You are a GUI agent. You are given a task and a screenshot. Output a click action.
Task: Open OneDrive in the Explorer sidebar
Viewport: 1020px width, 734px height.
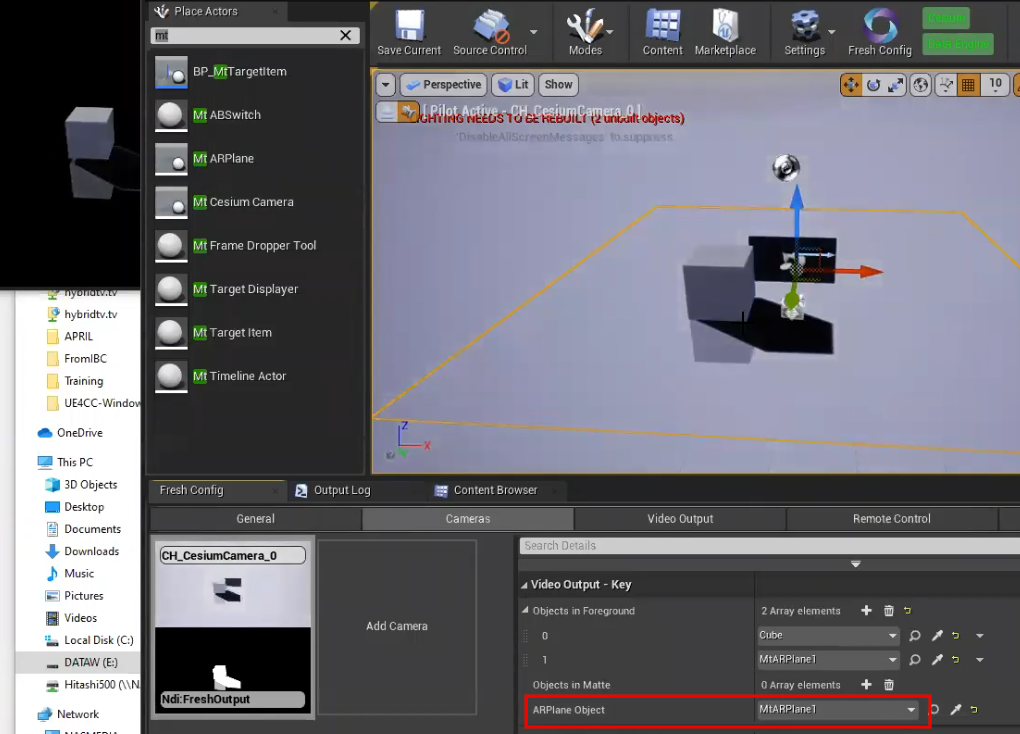click(70, 433)
